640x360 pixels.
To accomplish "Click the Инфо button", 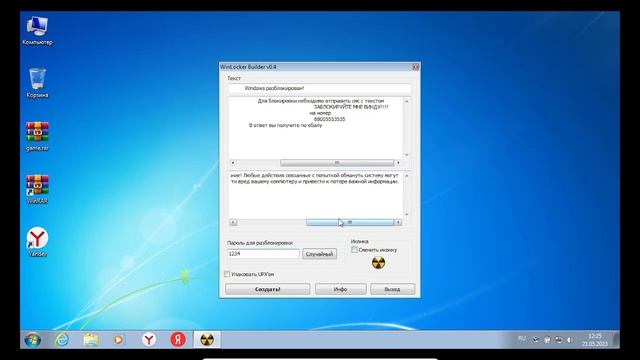I will point(340,289).
